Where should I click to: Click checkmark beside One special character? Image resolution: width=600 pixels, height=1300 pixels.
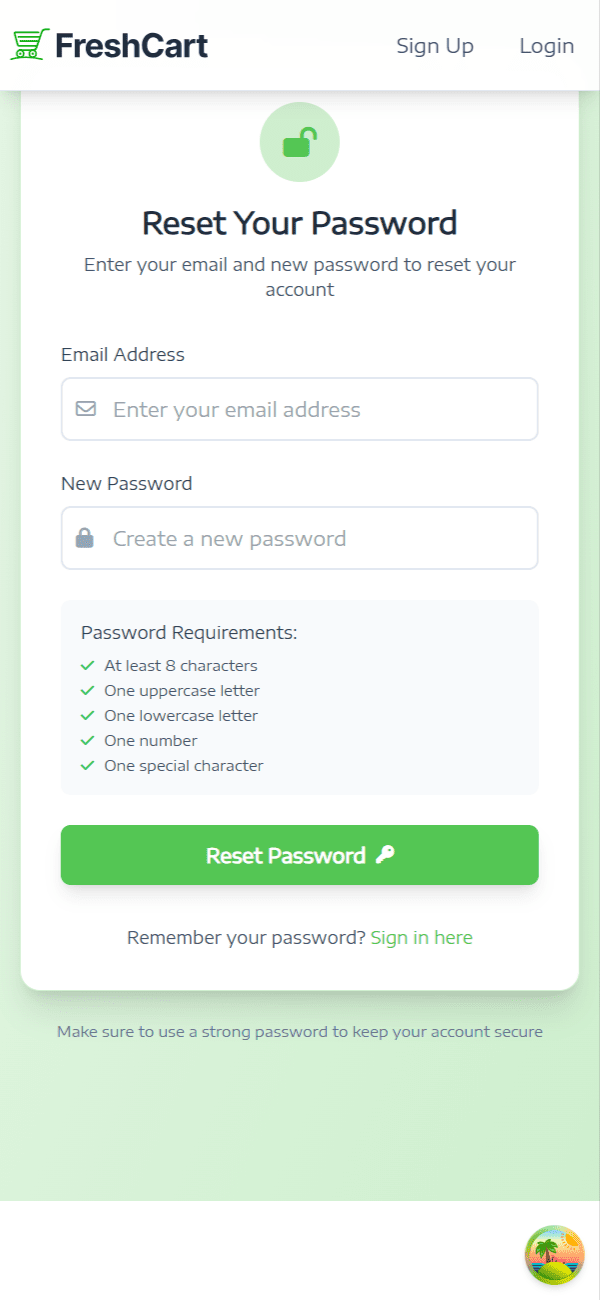click(88, 766)
